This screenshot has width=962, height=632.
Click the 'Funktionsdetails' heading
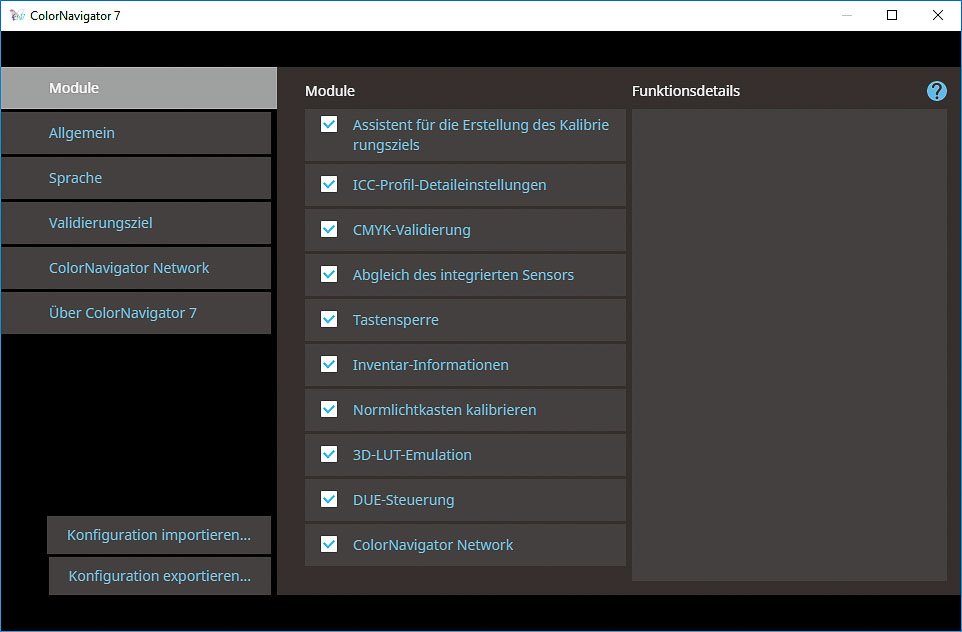tap(686, 91)
